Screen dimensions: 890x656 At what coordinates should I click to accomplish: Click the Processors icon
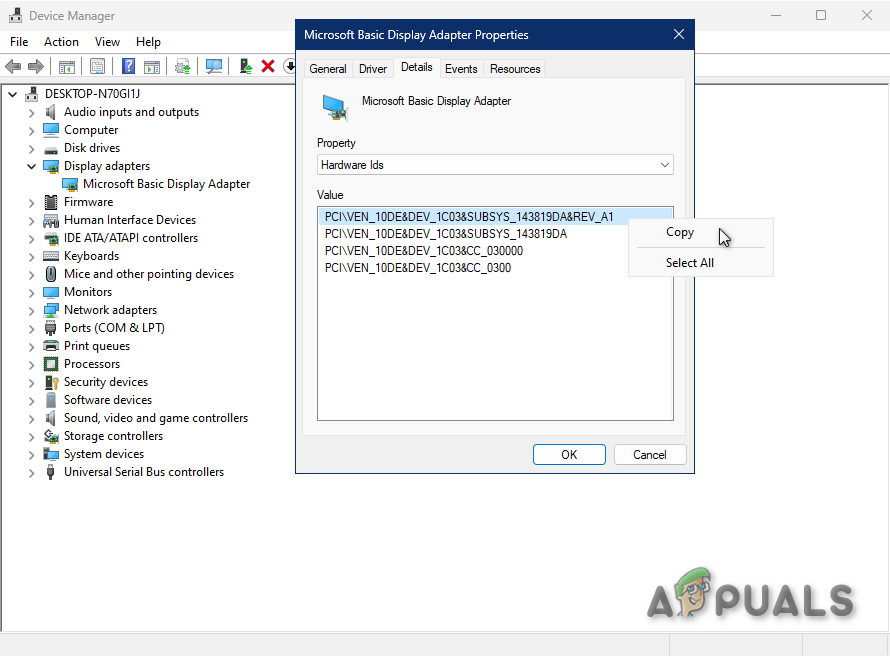click(51, 364)
